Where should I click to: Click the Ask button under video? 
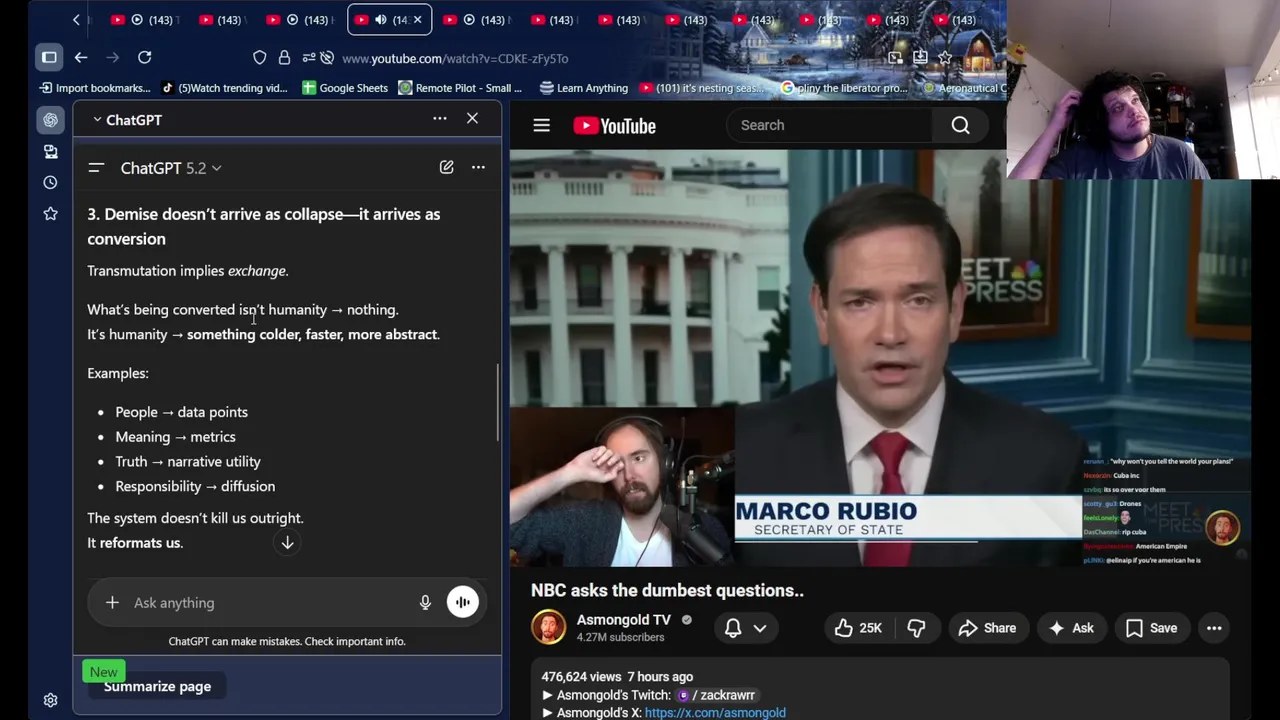(x=1071, y=628)
